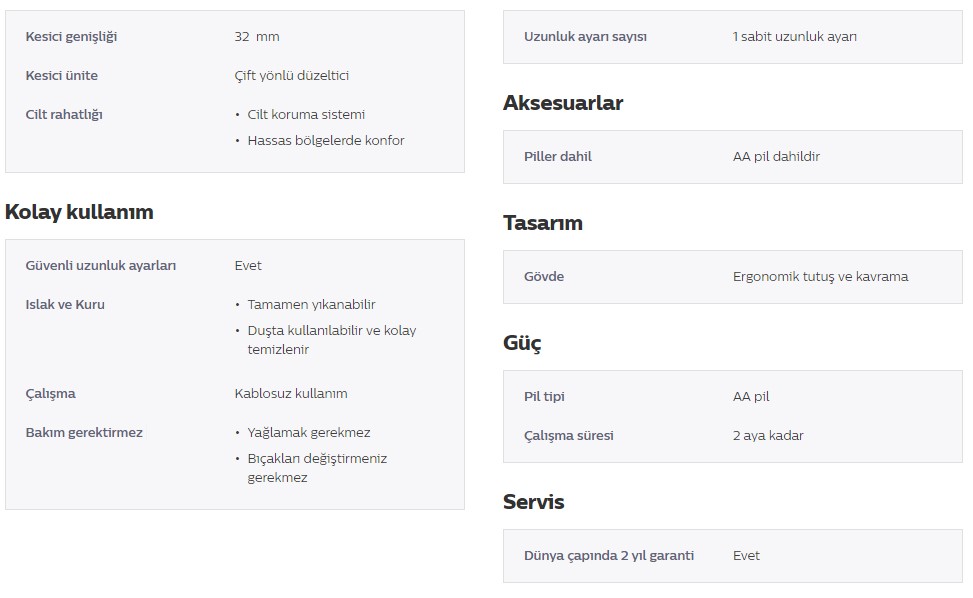The image size is (973, 598).
Task: Click Dünya çapında 2 yıl garanti label
Action: (609, 556)
